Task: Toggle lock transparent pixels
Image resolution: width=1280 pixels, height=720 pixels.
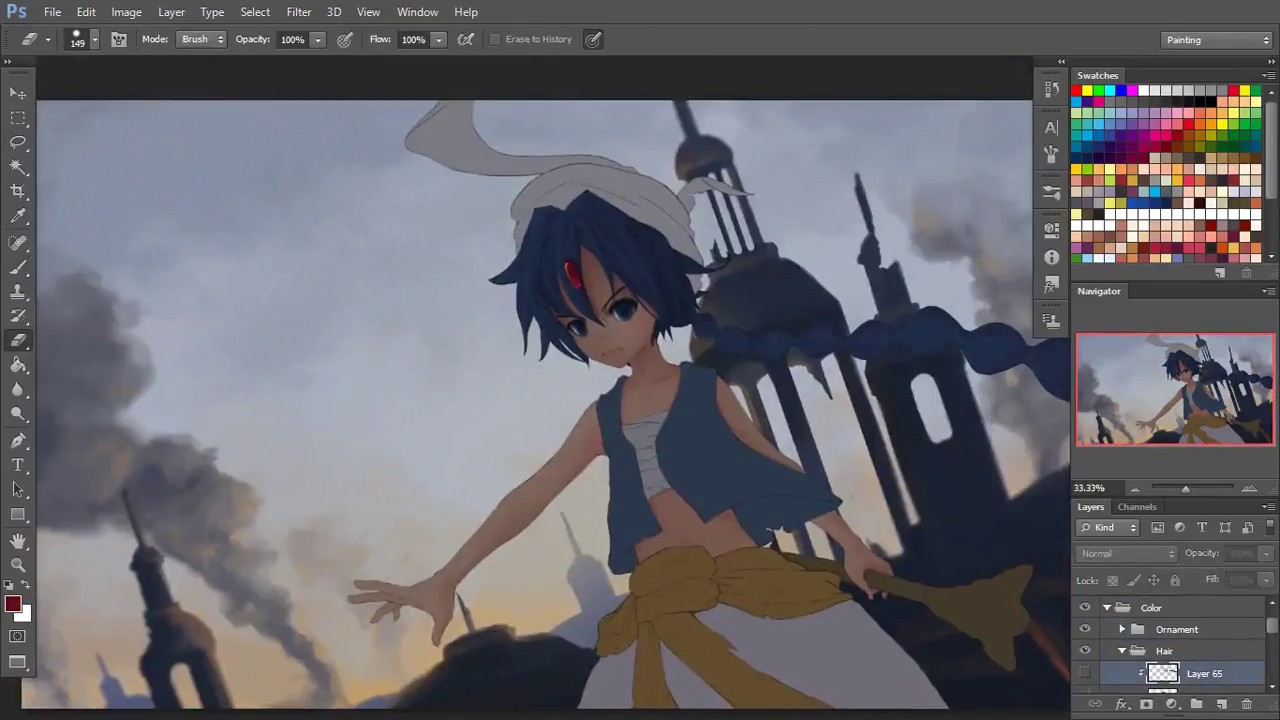Action: [x=1112, y=580]
